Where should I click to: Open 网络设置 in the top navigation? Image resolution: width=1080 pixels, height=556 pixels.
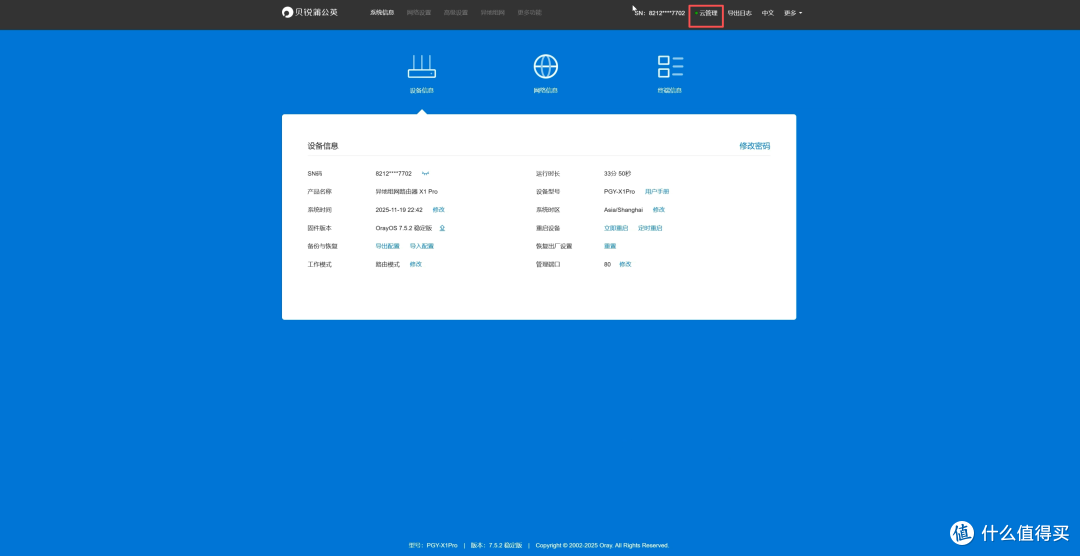click(419, 13)
